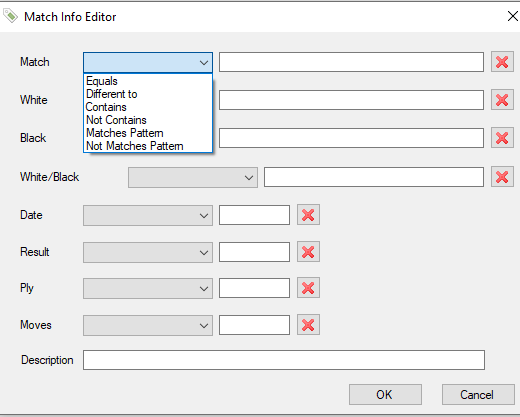520x417 pixels.
Task: Click the Cancel button
Action: 478,395
